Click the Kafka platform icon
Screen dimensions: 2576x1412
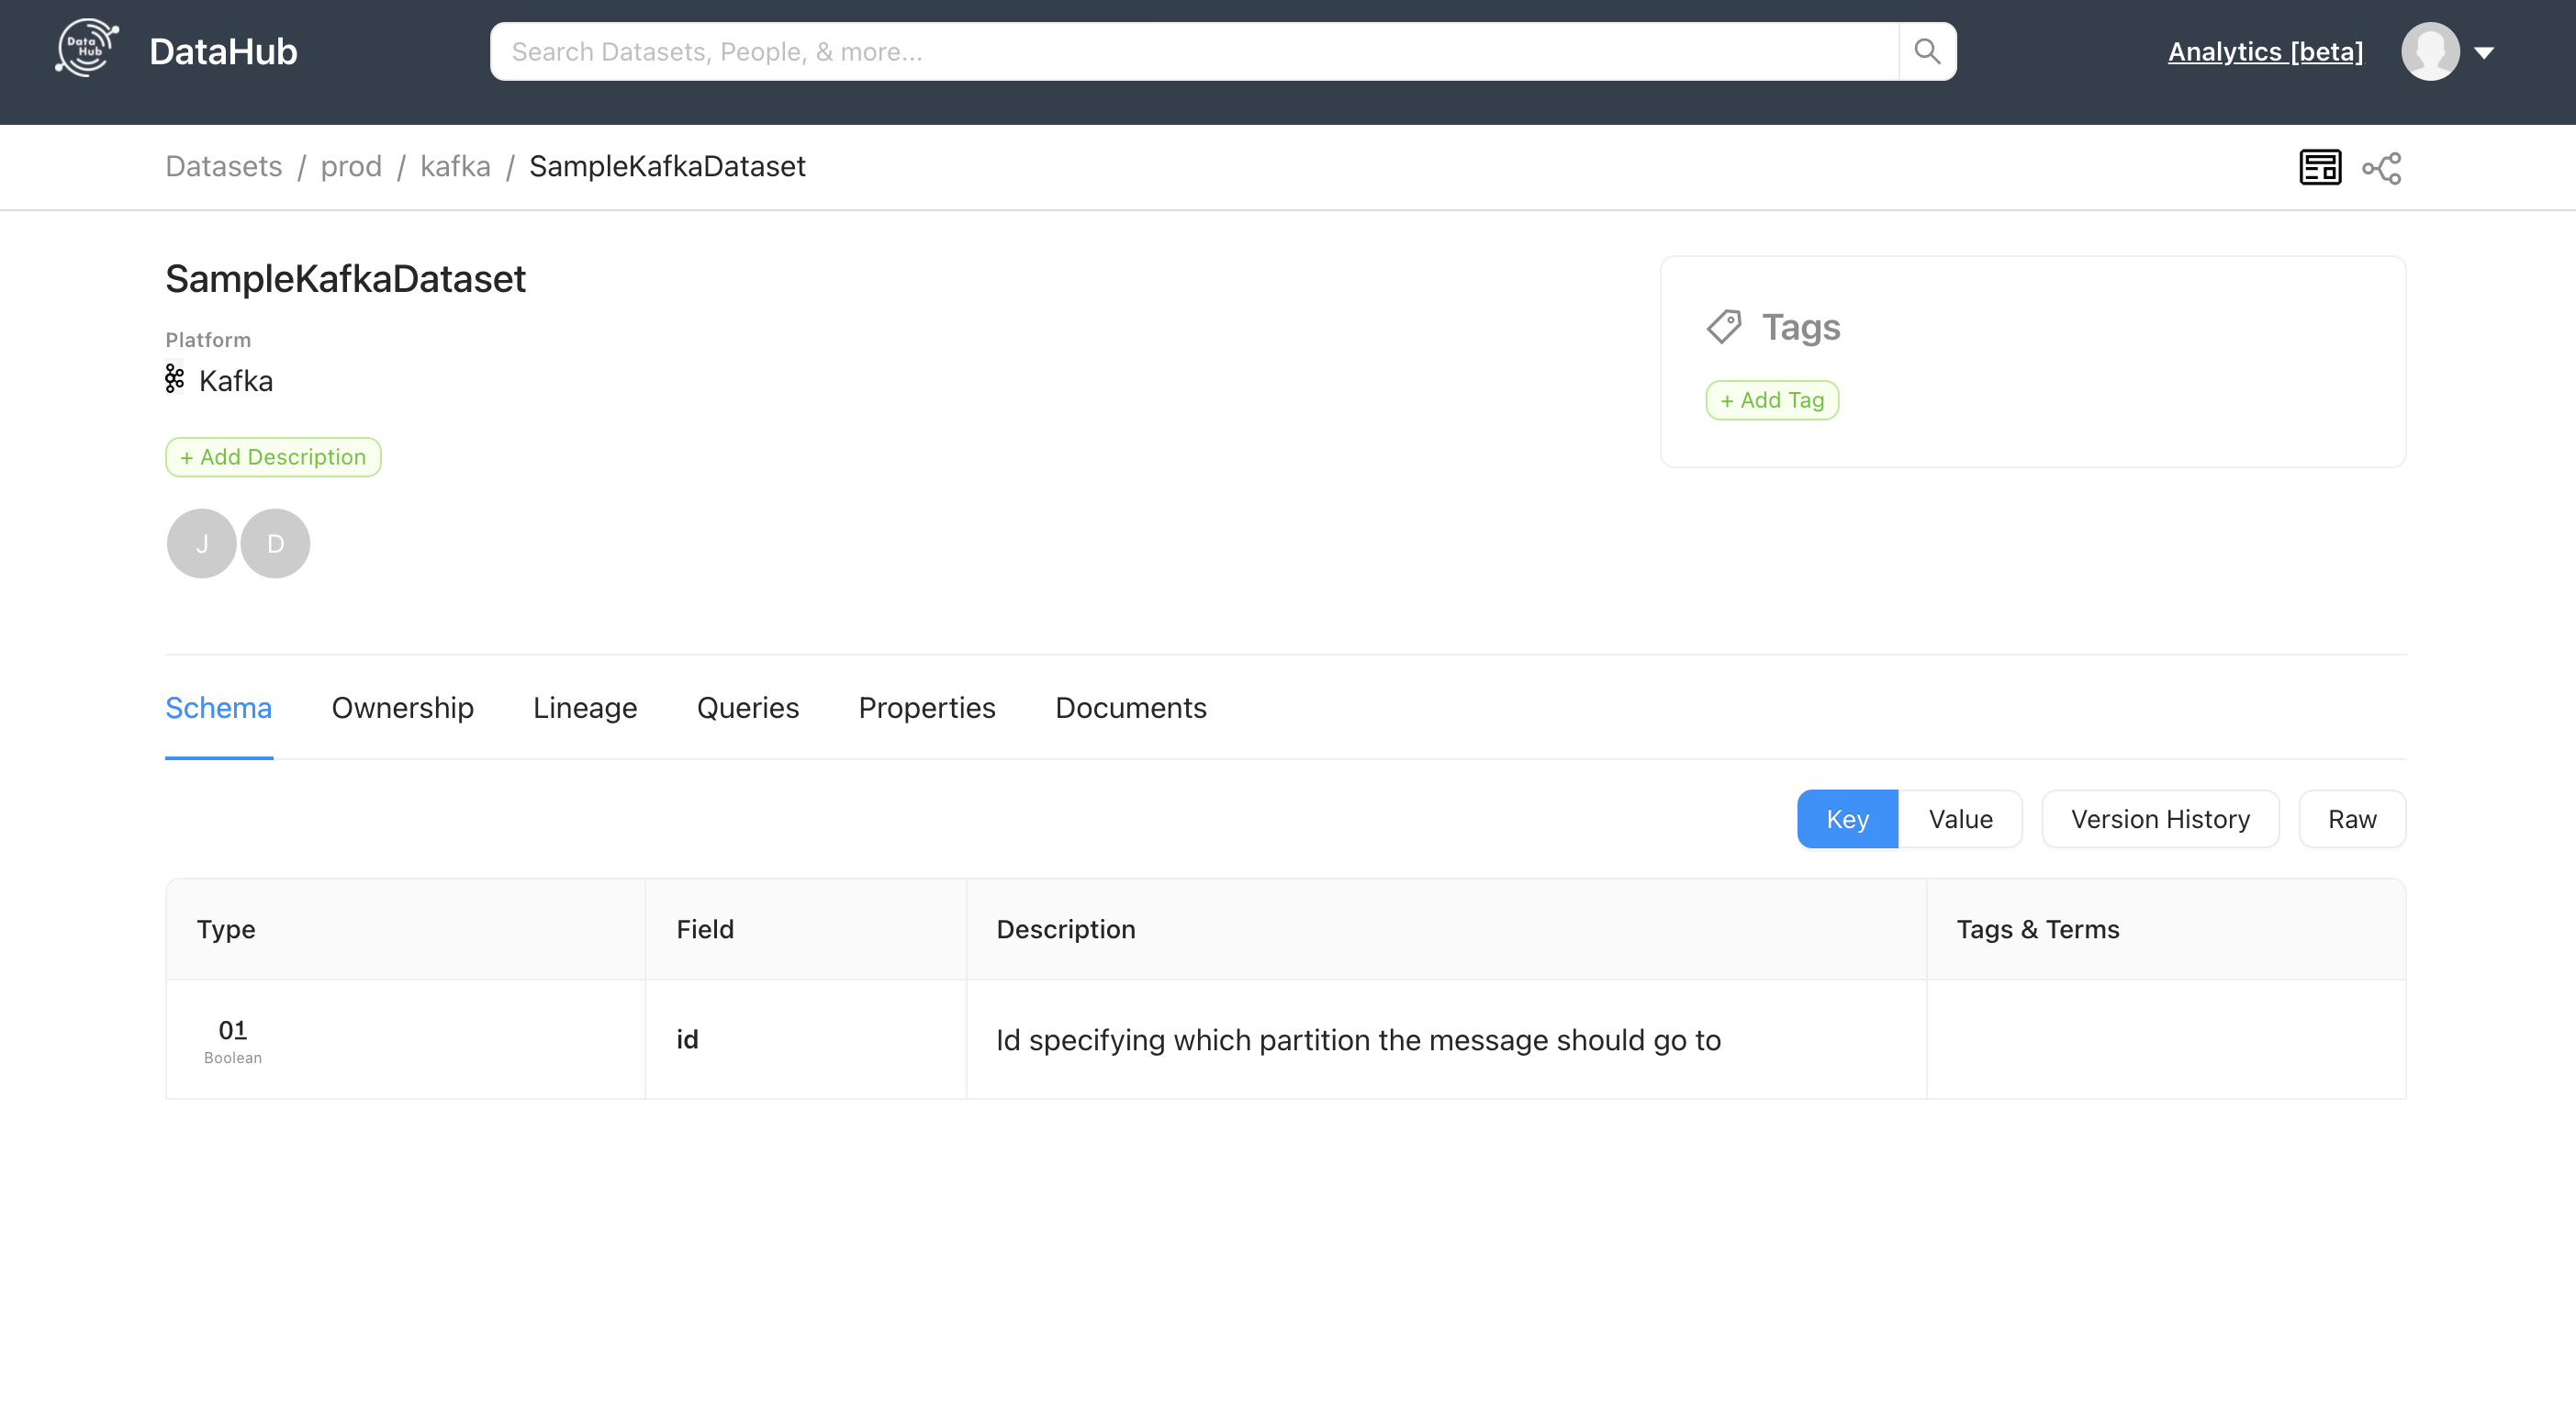(174, 379)
